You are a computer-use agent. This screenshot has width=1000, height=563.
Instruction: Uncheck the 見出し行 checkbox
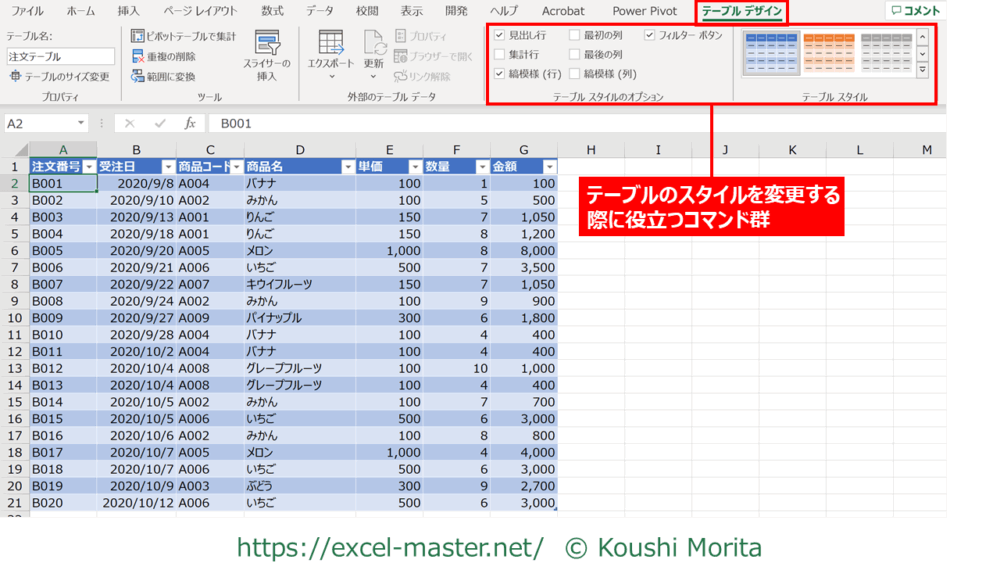point(500,35)
